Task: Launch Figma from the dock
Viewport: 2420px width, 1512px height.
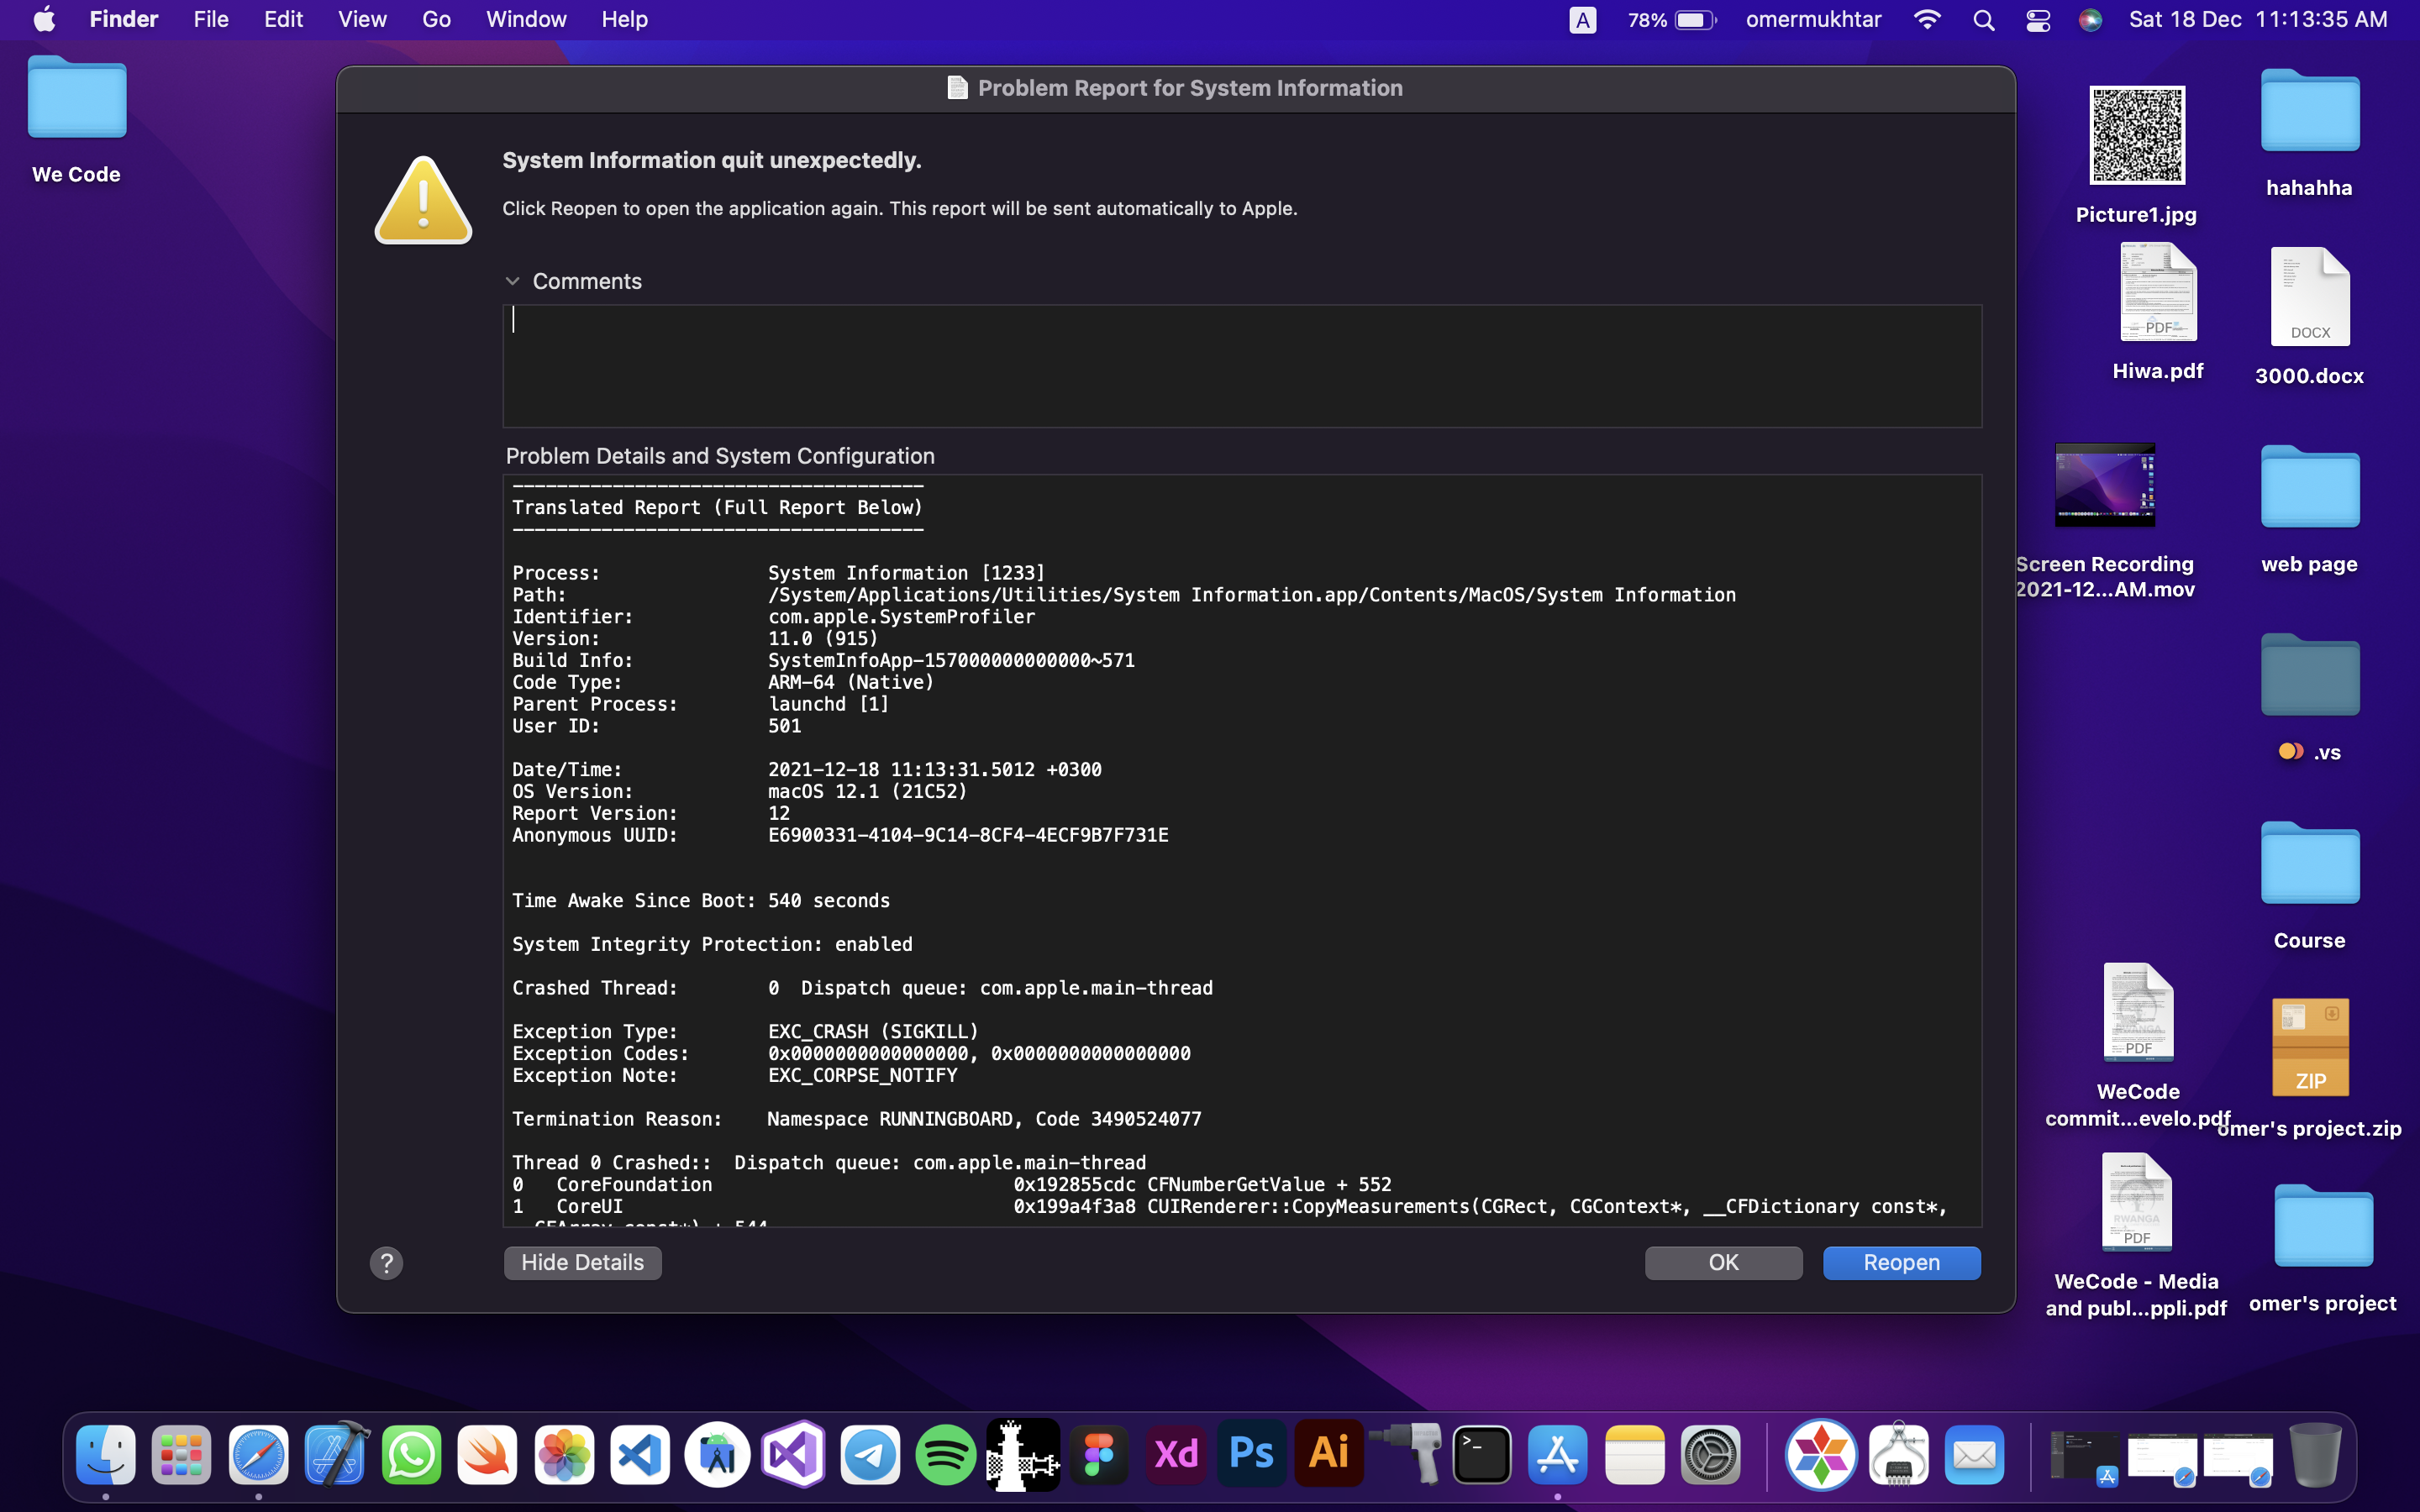Action: coord(1099,1455)
